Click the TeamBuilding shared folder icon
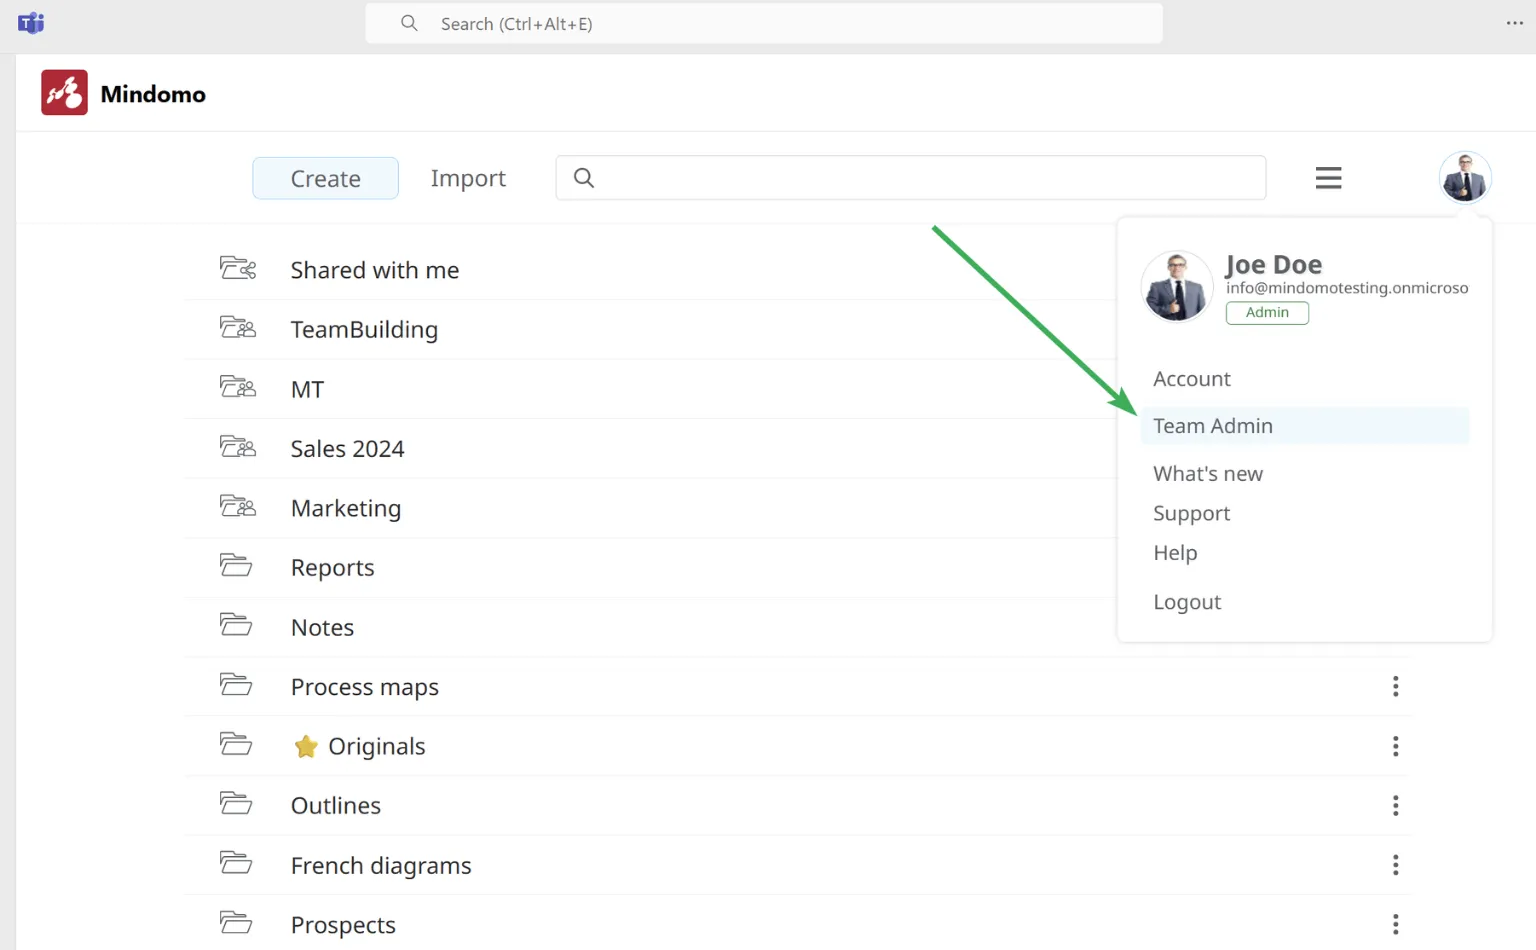The height and width of the screenshot is (950, 1536). [x=238, y=328]
